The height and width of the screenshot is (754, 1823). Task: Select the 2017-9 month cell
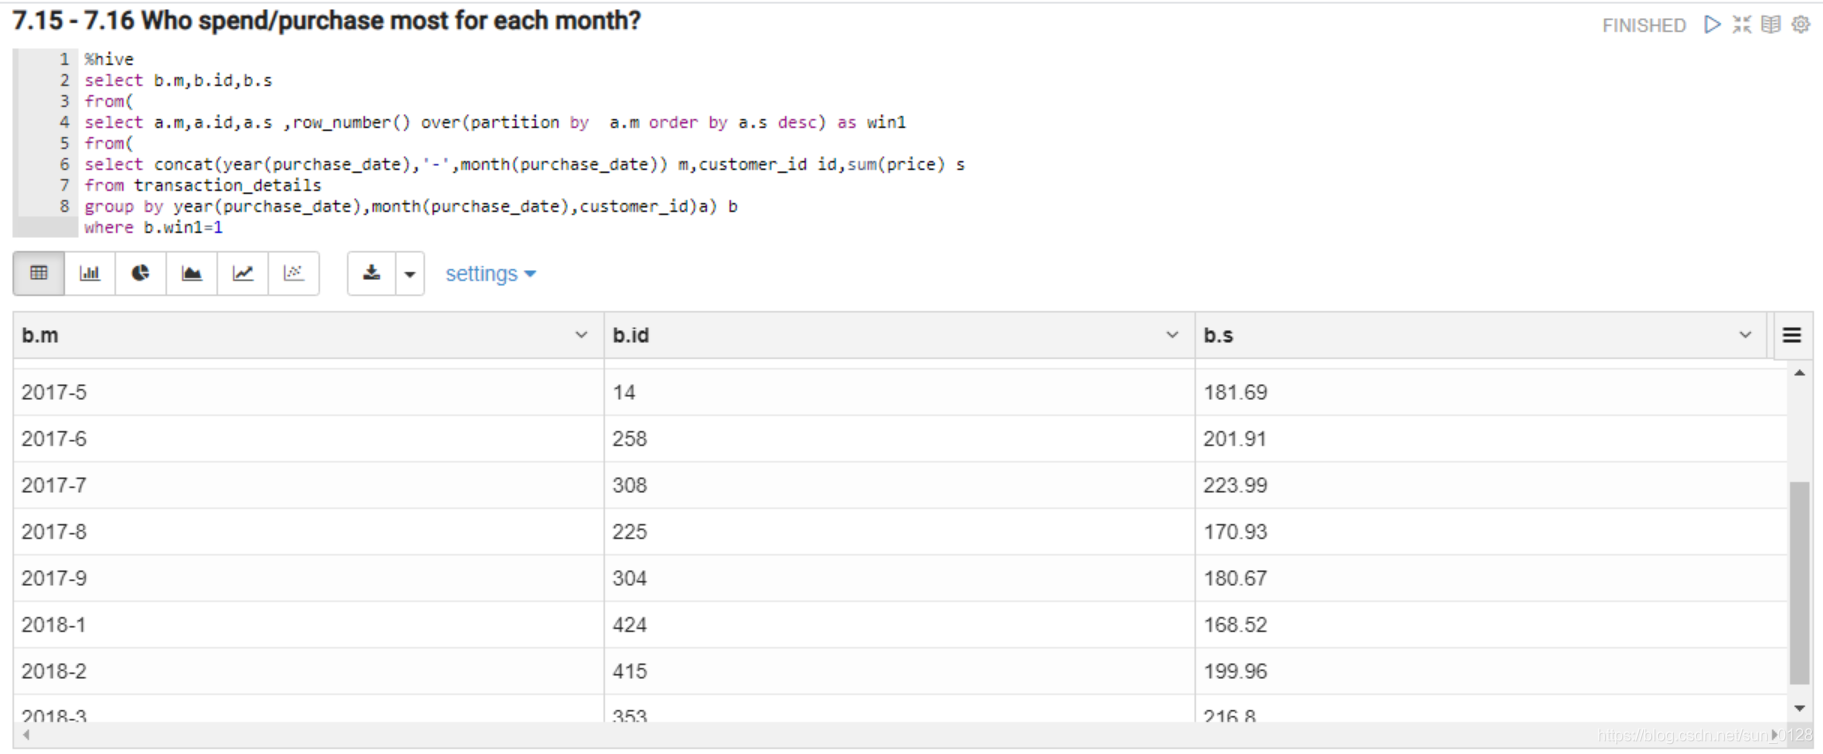[308, 578]
